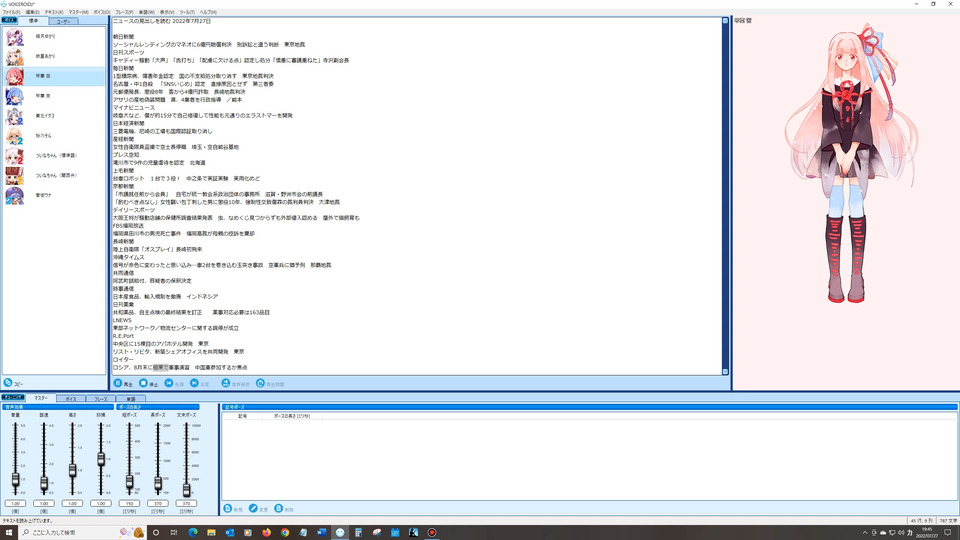Open Google Chrome from taskbar
Image resolution: width=960 pixels, height=540 pixels.
tap(285, 533)
